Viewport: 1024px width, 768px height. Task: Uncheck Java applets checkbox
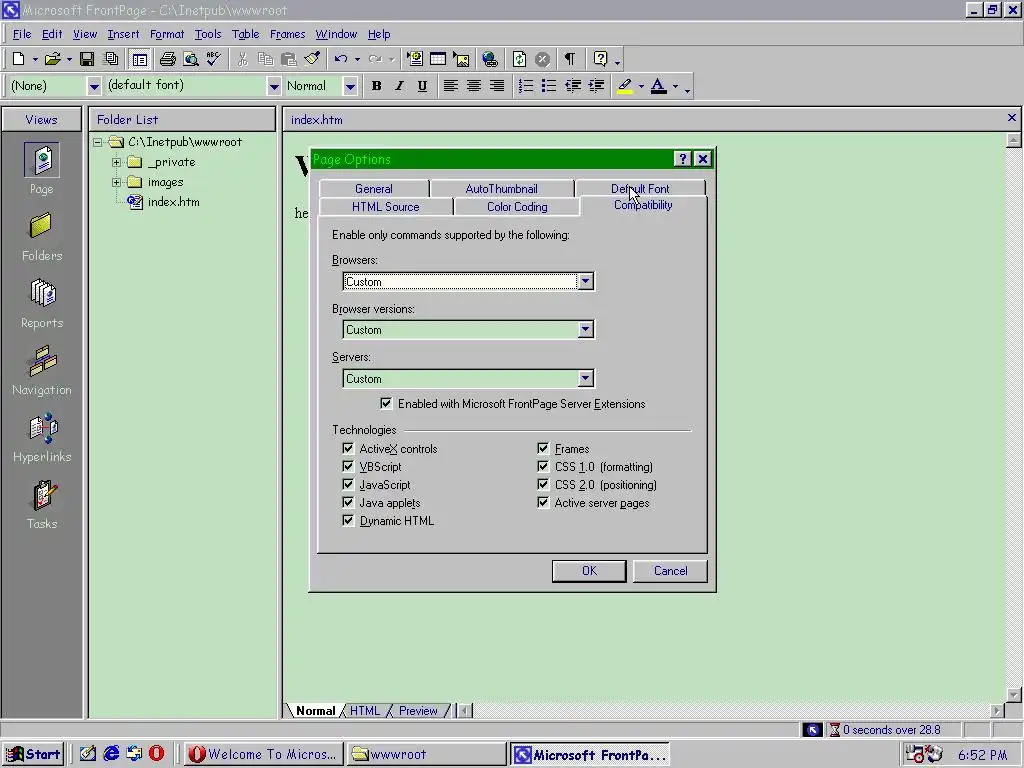(348, 502)
